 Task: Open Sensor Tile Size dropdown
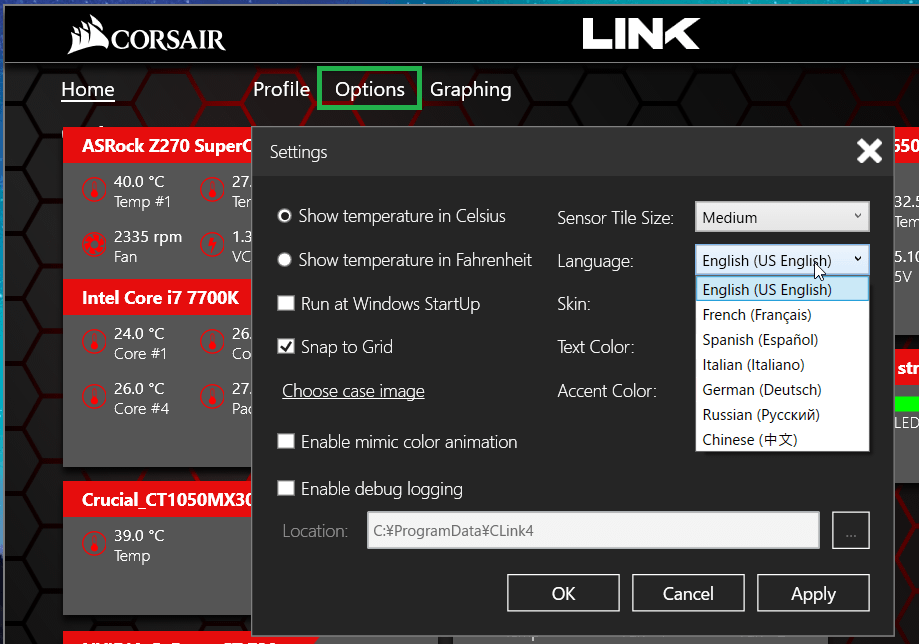click(782, 217)
